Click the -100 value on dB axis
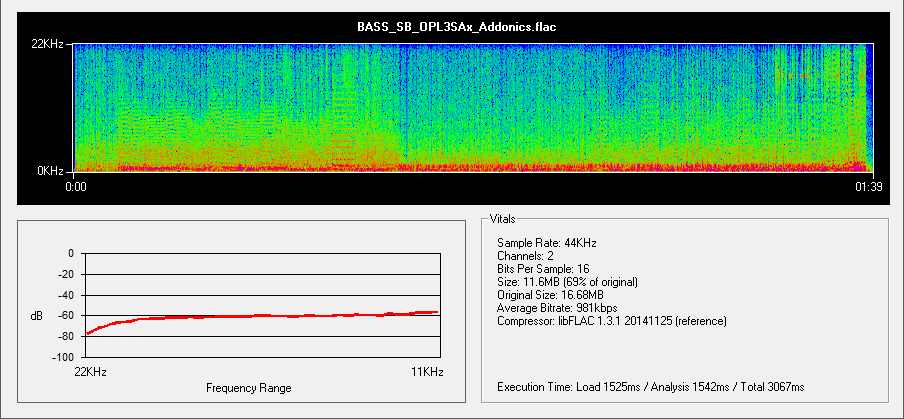Image resolution: width=904 pixels, height=419 pixels. (x=62, y=357)
